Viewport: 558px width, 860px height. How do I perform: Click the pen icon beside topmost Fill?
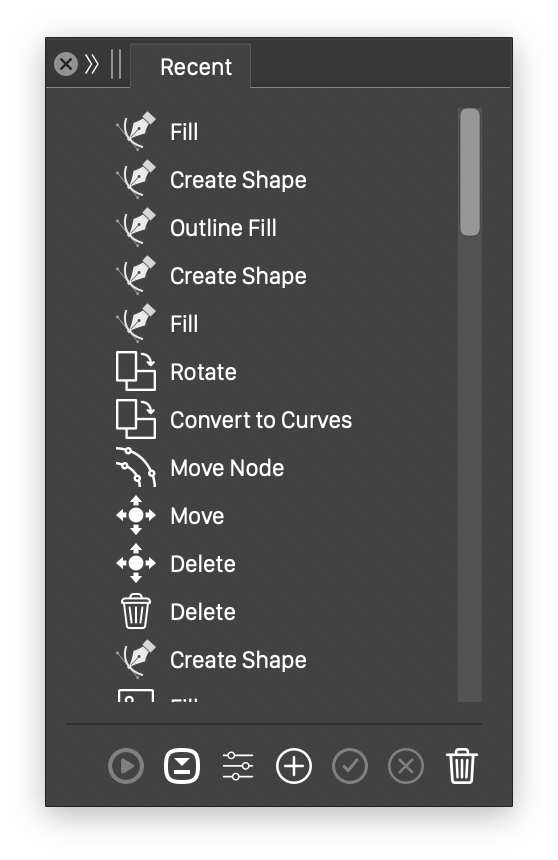[136, 131]
